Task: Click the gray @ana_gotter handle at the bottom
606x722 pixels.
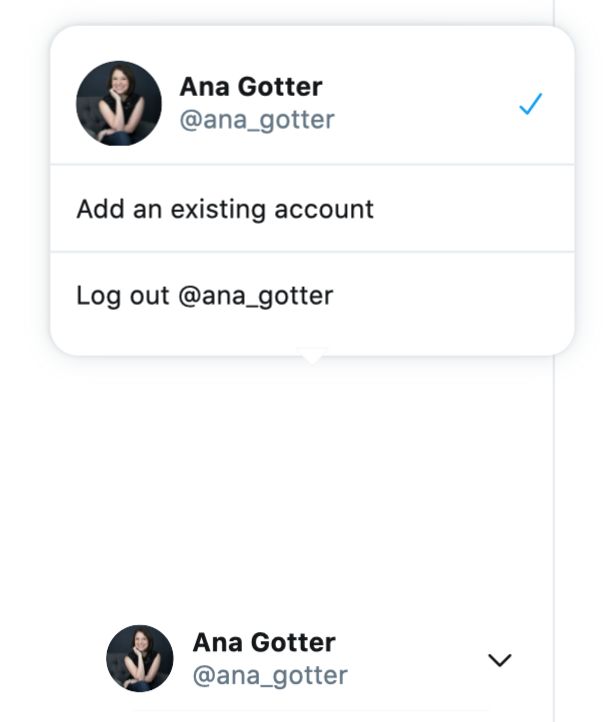Action: (x=270, y=675)
